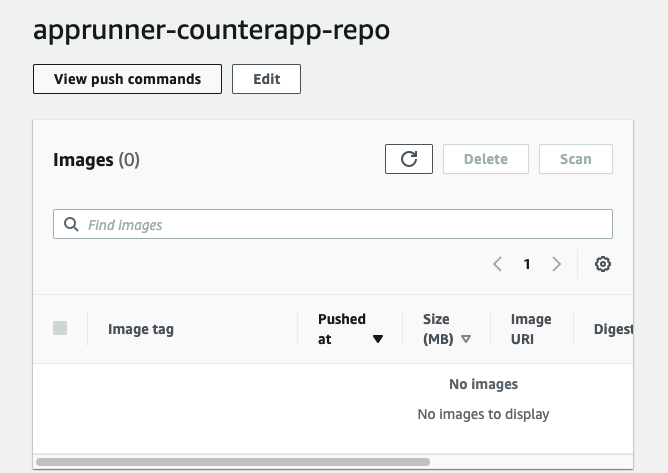The width and height of the screenshot is (668, 473).
Task: Click the horizontal table scrollbar
Action: [x=233, y=462]
